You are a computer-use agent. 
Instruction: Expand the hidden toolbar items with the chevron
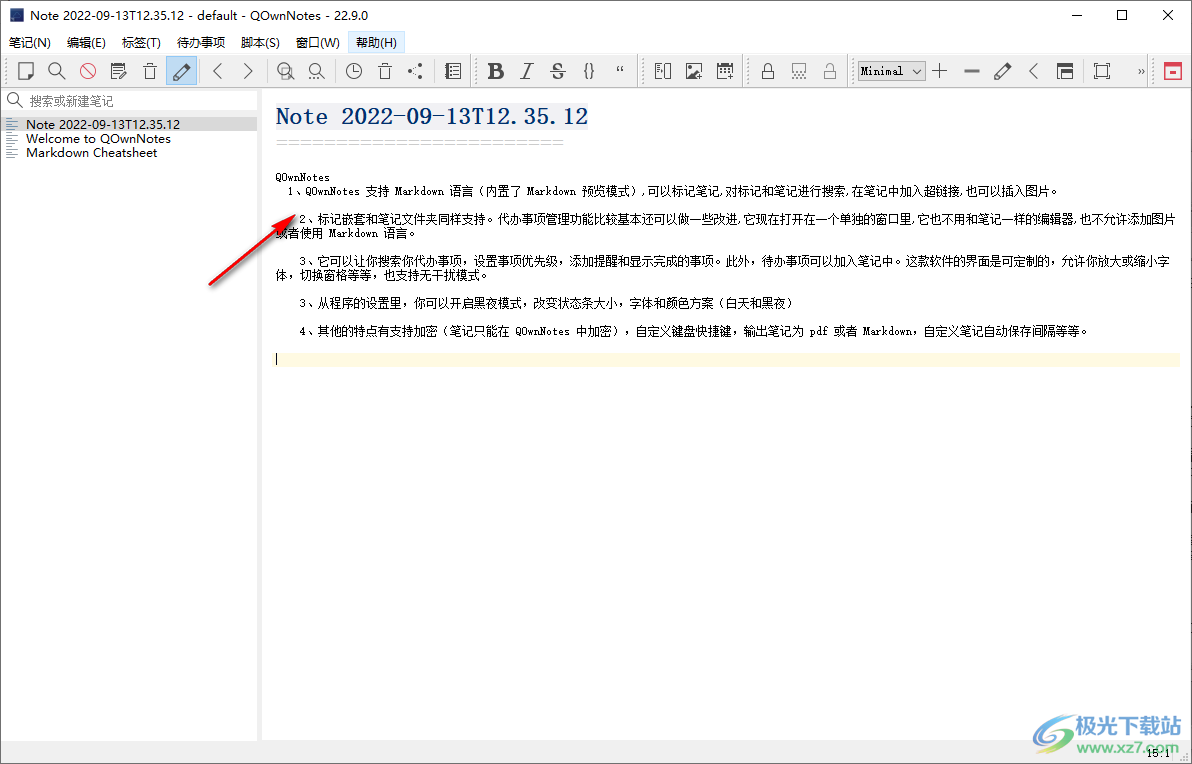coord(1141,71)
